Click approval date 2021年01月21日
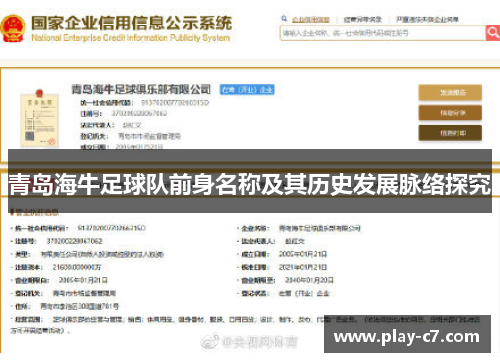 pos(303,267)
